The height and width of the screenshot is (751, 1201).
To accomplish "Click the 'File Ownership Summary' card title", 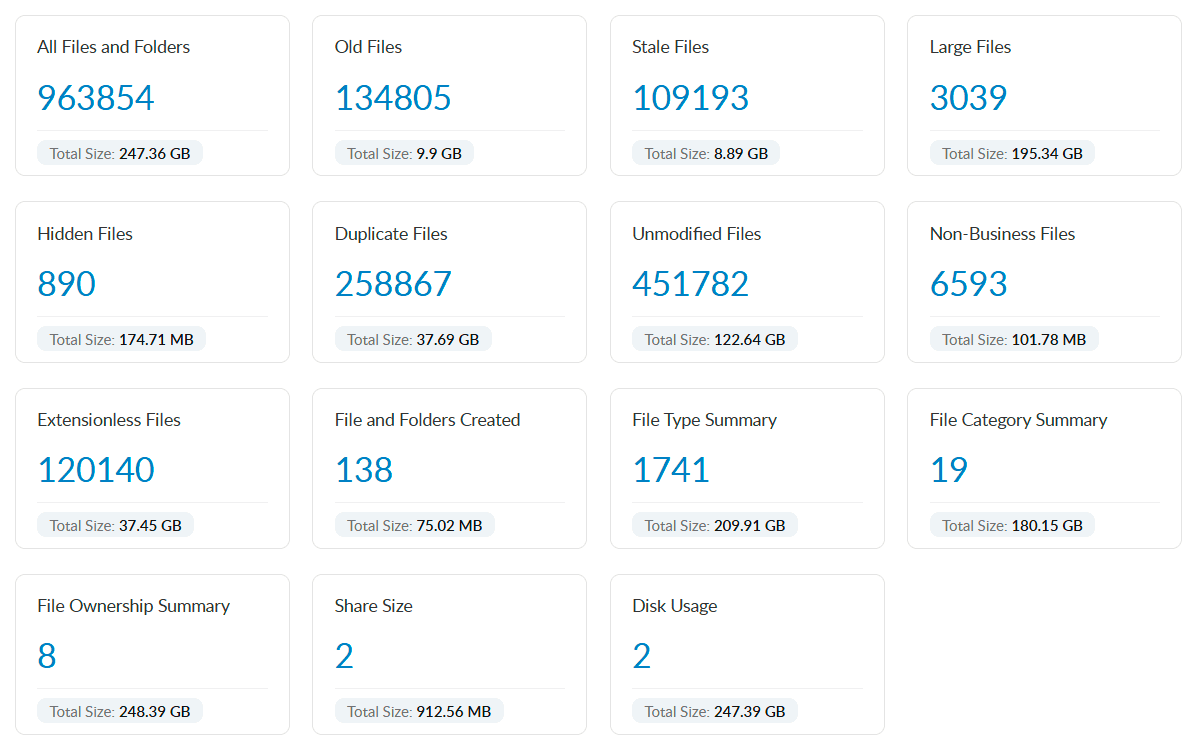I will click(133, 606).
